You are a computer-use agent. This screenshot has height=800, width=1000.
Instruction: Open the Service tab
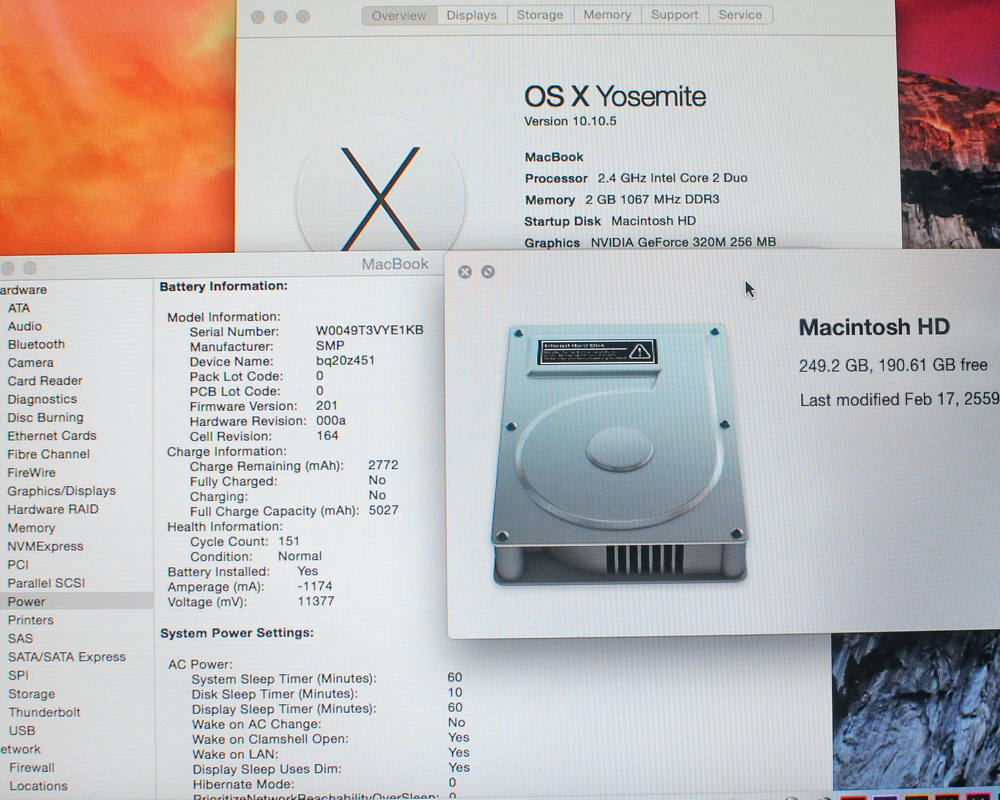[x=740, y=15]
